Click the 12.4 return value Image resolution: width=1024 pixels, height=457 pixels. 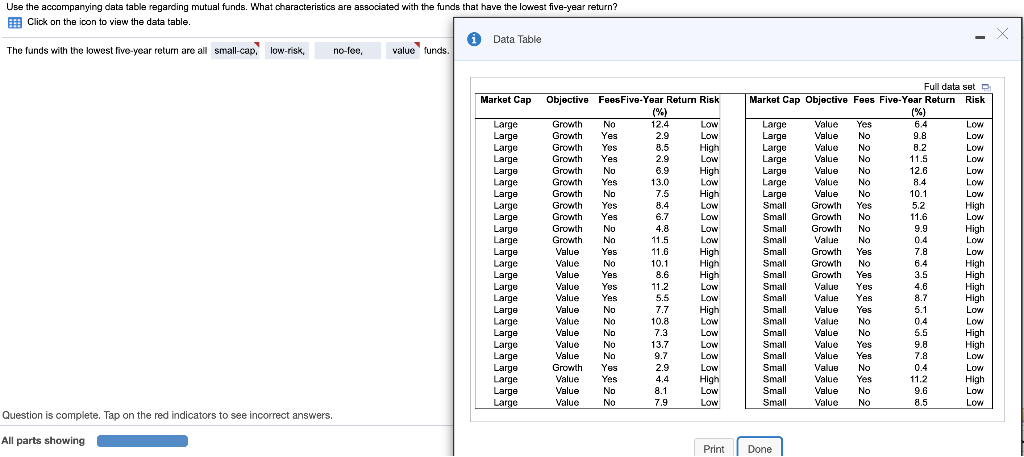tap(660, 124)
